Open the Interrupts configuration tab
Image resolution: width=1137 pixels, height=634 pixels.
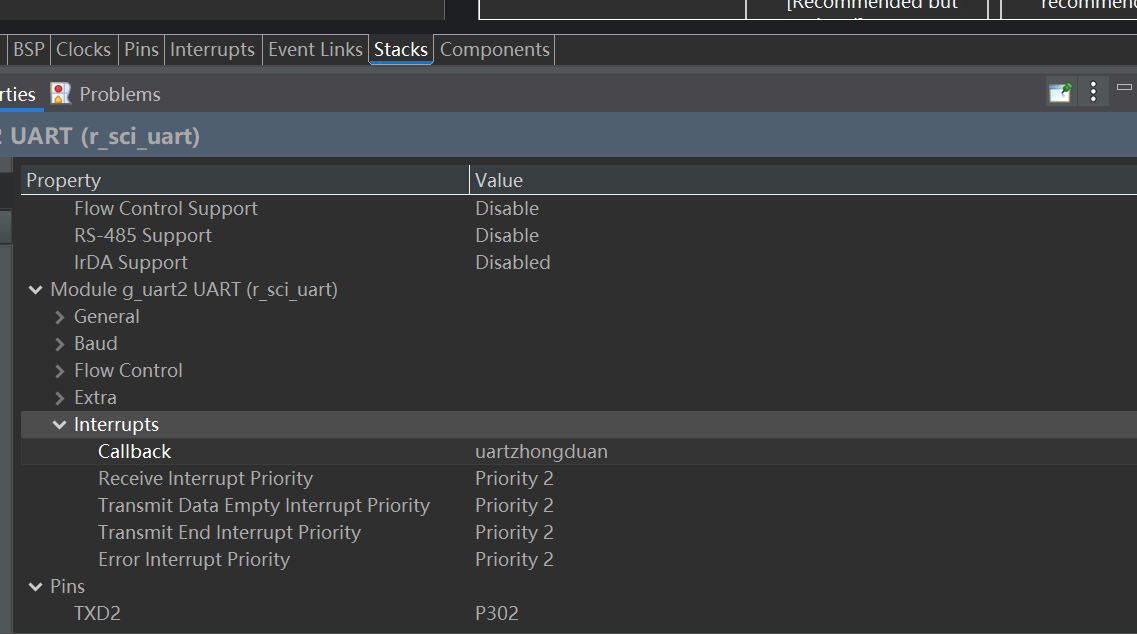212,49
